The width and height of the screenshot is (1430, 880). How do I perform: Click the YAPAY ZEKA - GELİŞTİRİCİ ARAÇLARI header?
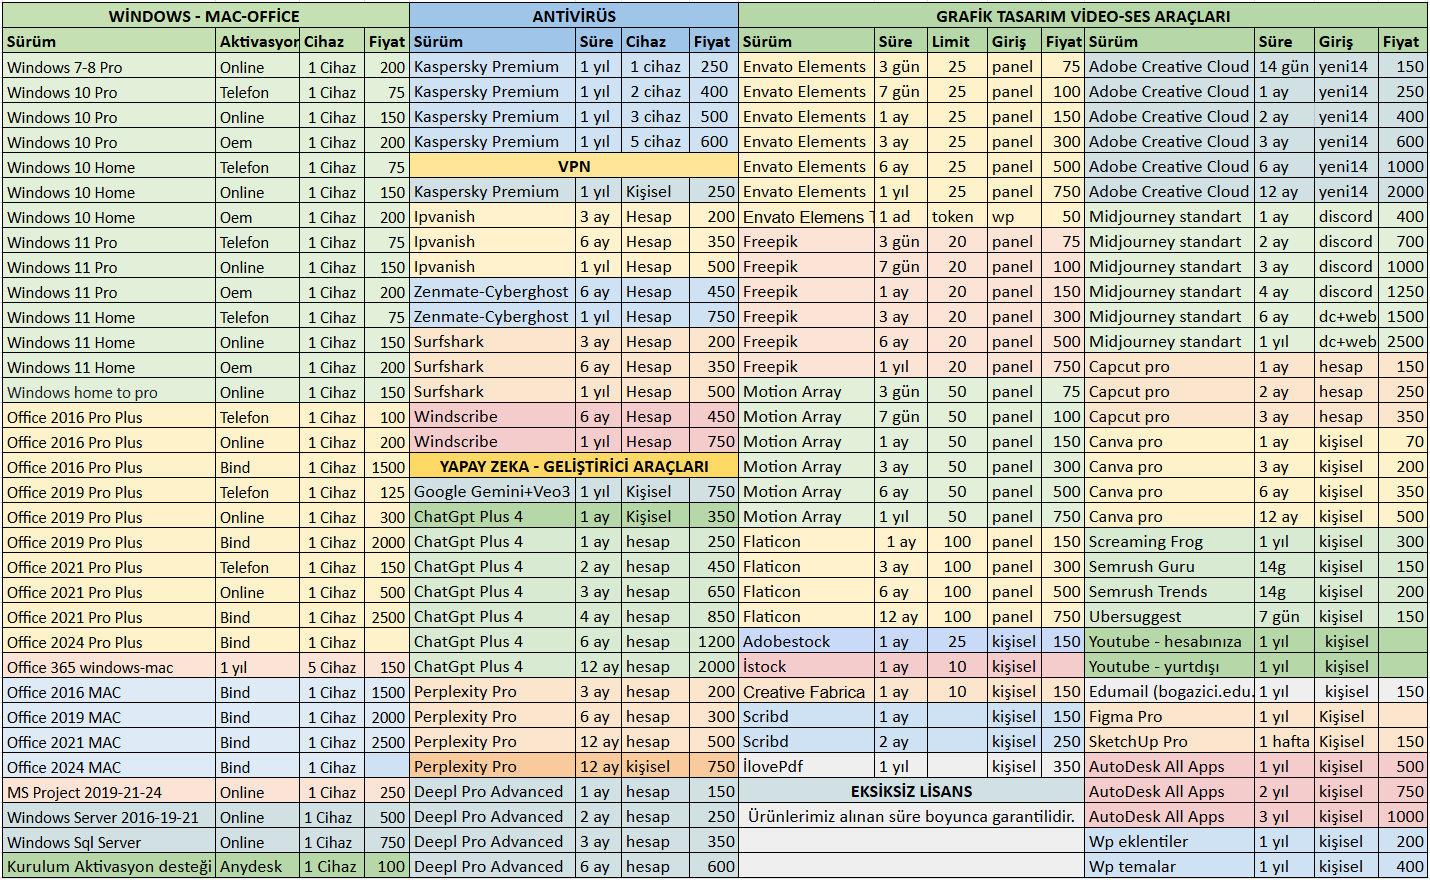[x=573, y=466]
